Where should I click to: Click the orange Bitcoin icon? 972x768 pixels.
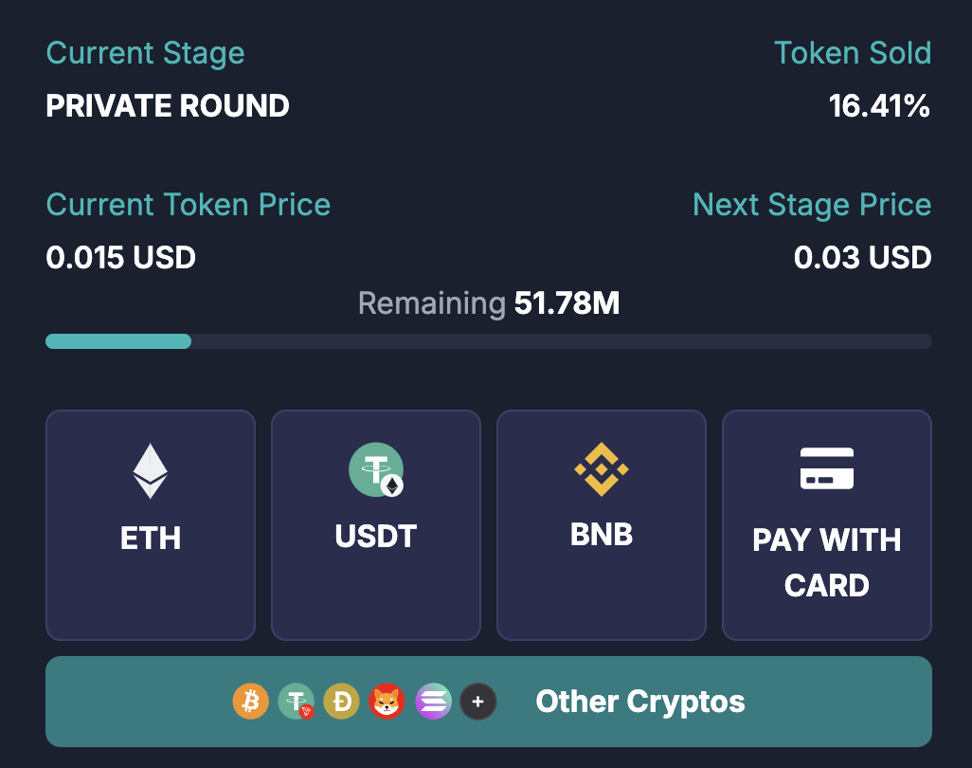[x=251, y=702]
